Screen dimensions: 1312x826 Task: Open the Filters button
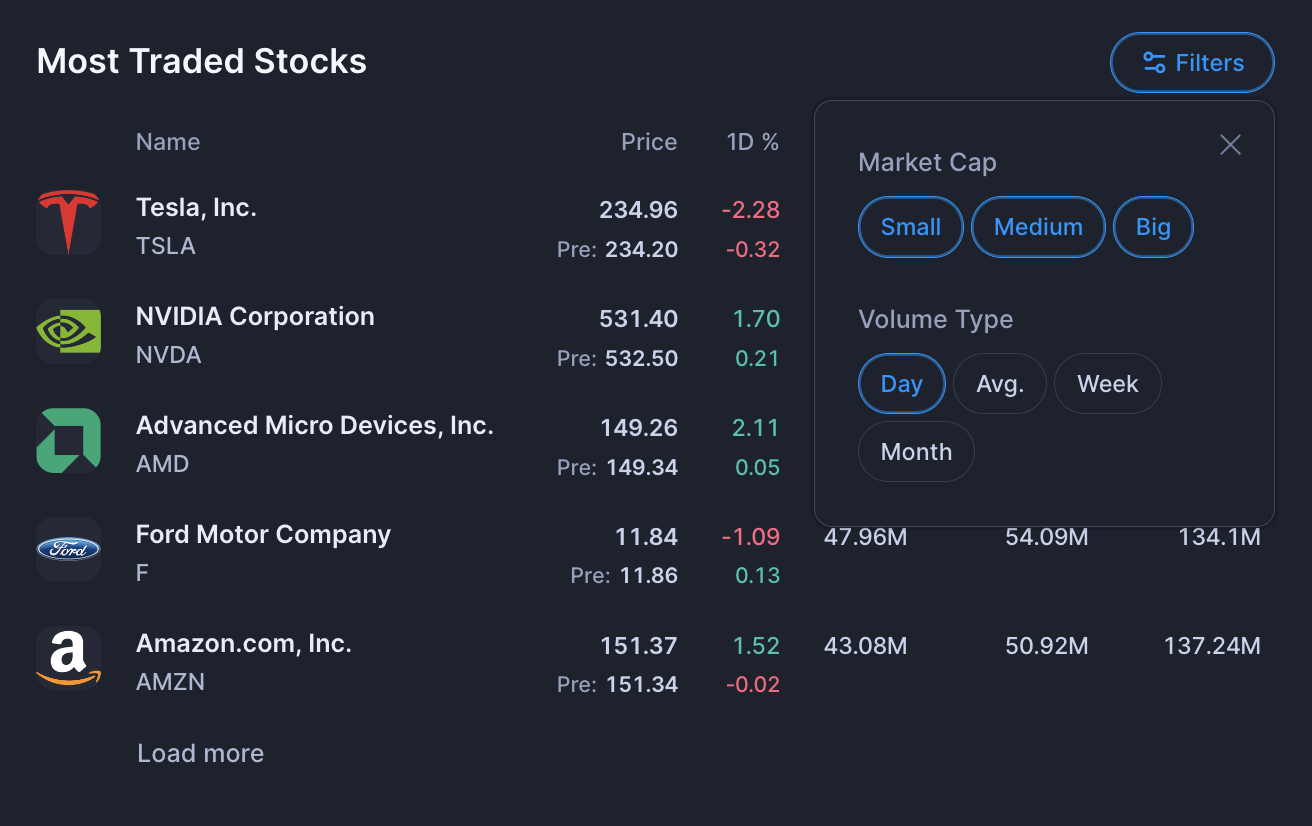1192,63
